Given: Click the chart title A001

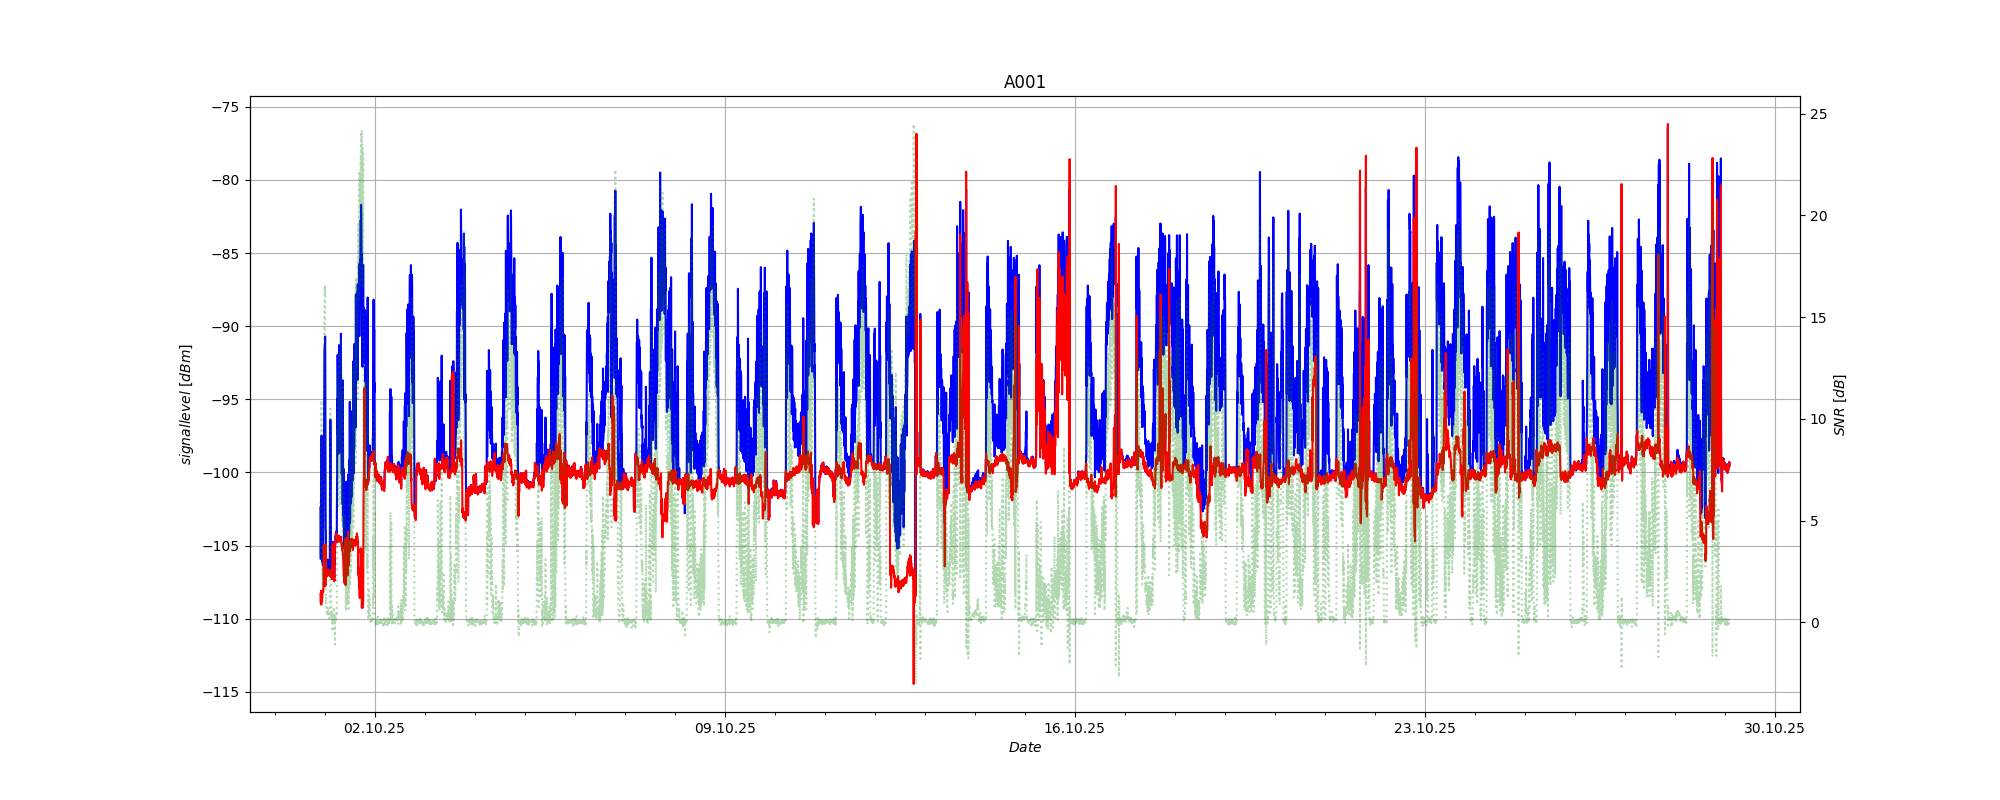Looking at the screenshot, I should click(x=1024, y=83).
